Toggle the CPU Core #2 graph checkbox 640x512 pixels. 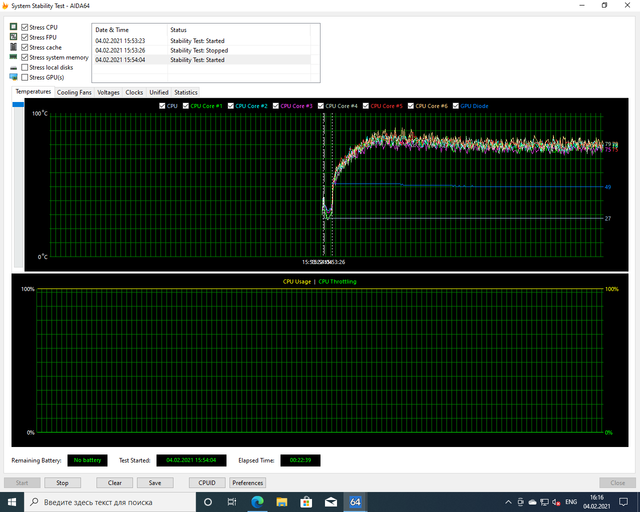pyautogui.click(x=231, y=106)
